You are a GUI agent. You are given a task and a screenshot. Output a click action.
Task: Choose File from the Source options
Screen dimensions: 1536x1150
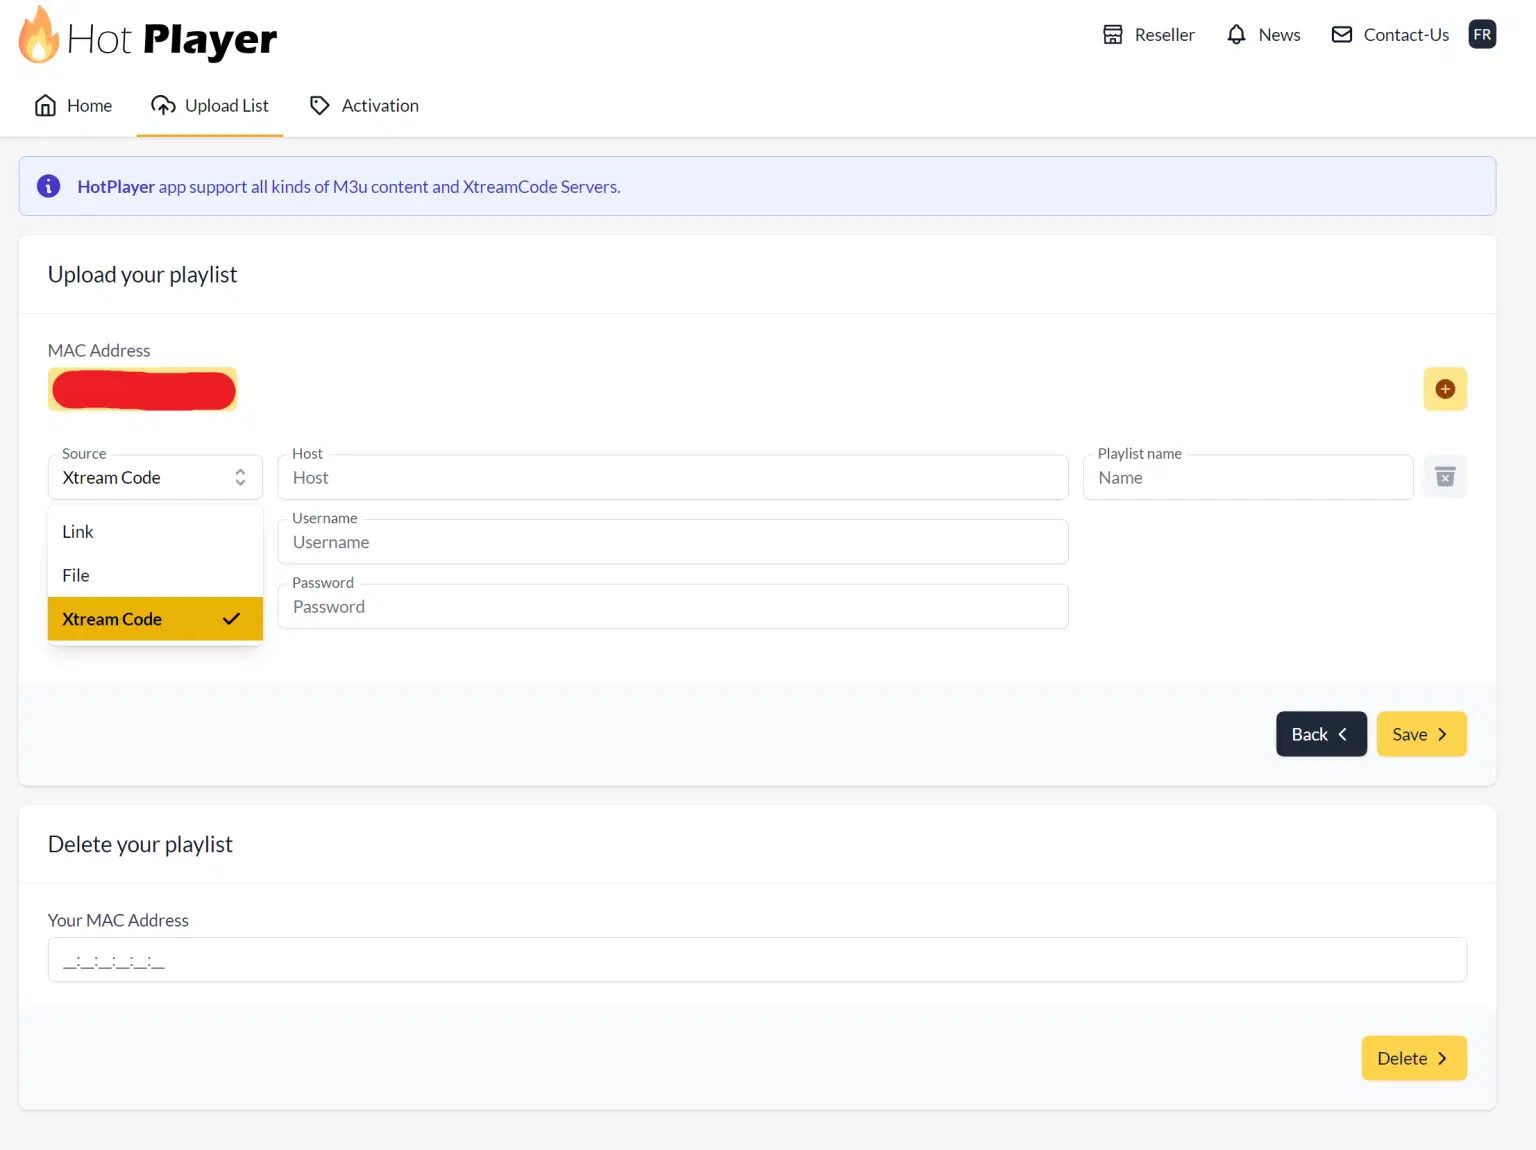pyautogui.click(x=76, y=576)
